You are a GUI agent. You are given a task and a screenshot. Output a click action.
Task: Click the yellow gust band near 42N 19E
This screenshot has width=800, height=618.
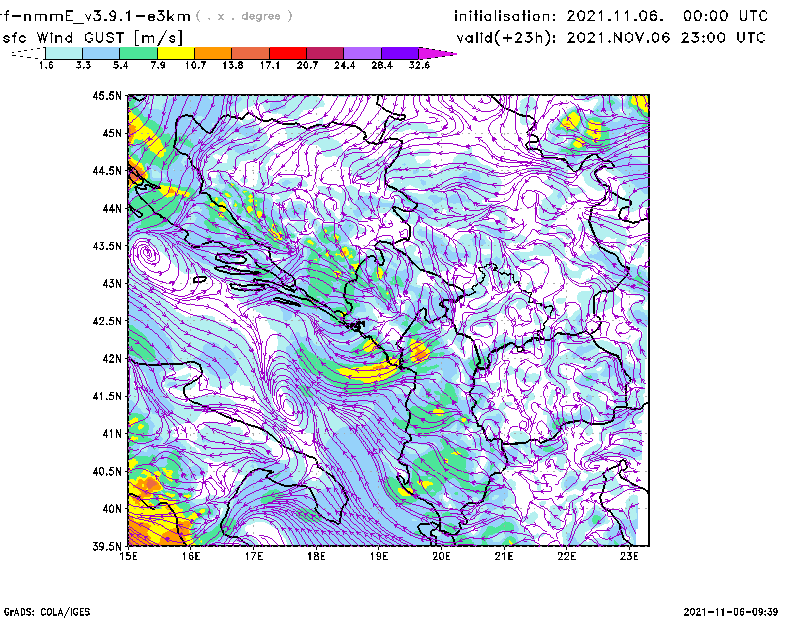[x=369, y=371]
